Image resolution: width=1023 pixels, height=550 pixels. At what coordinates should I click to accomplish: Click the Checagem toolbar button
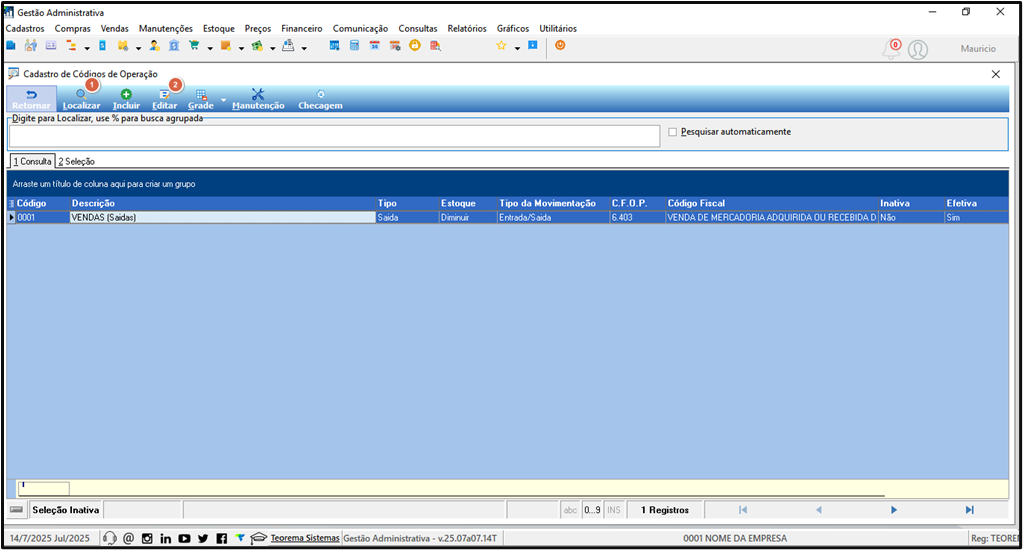point(320,99)
